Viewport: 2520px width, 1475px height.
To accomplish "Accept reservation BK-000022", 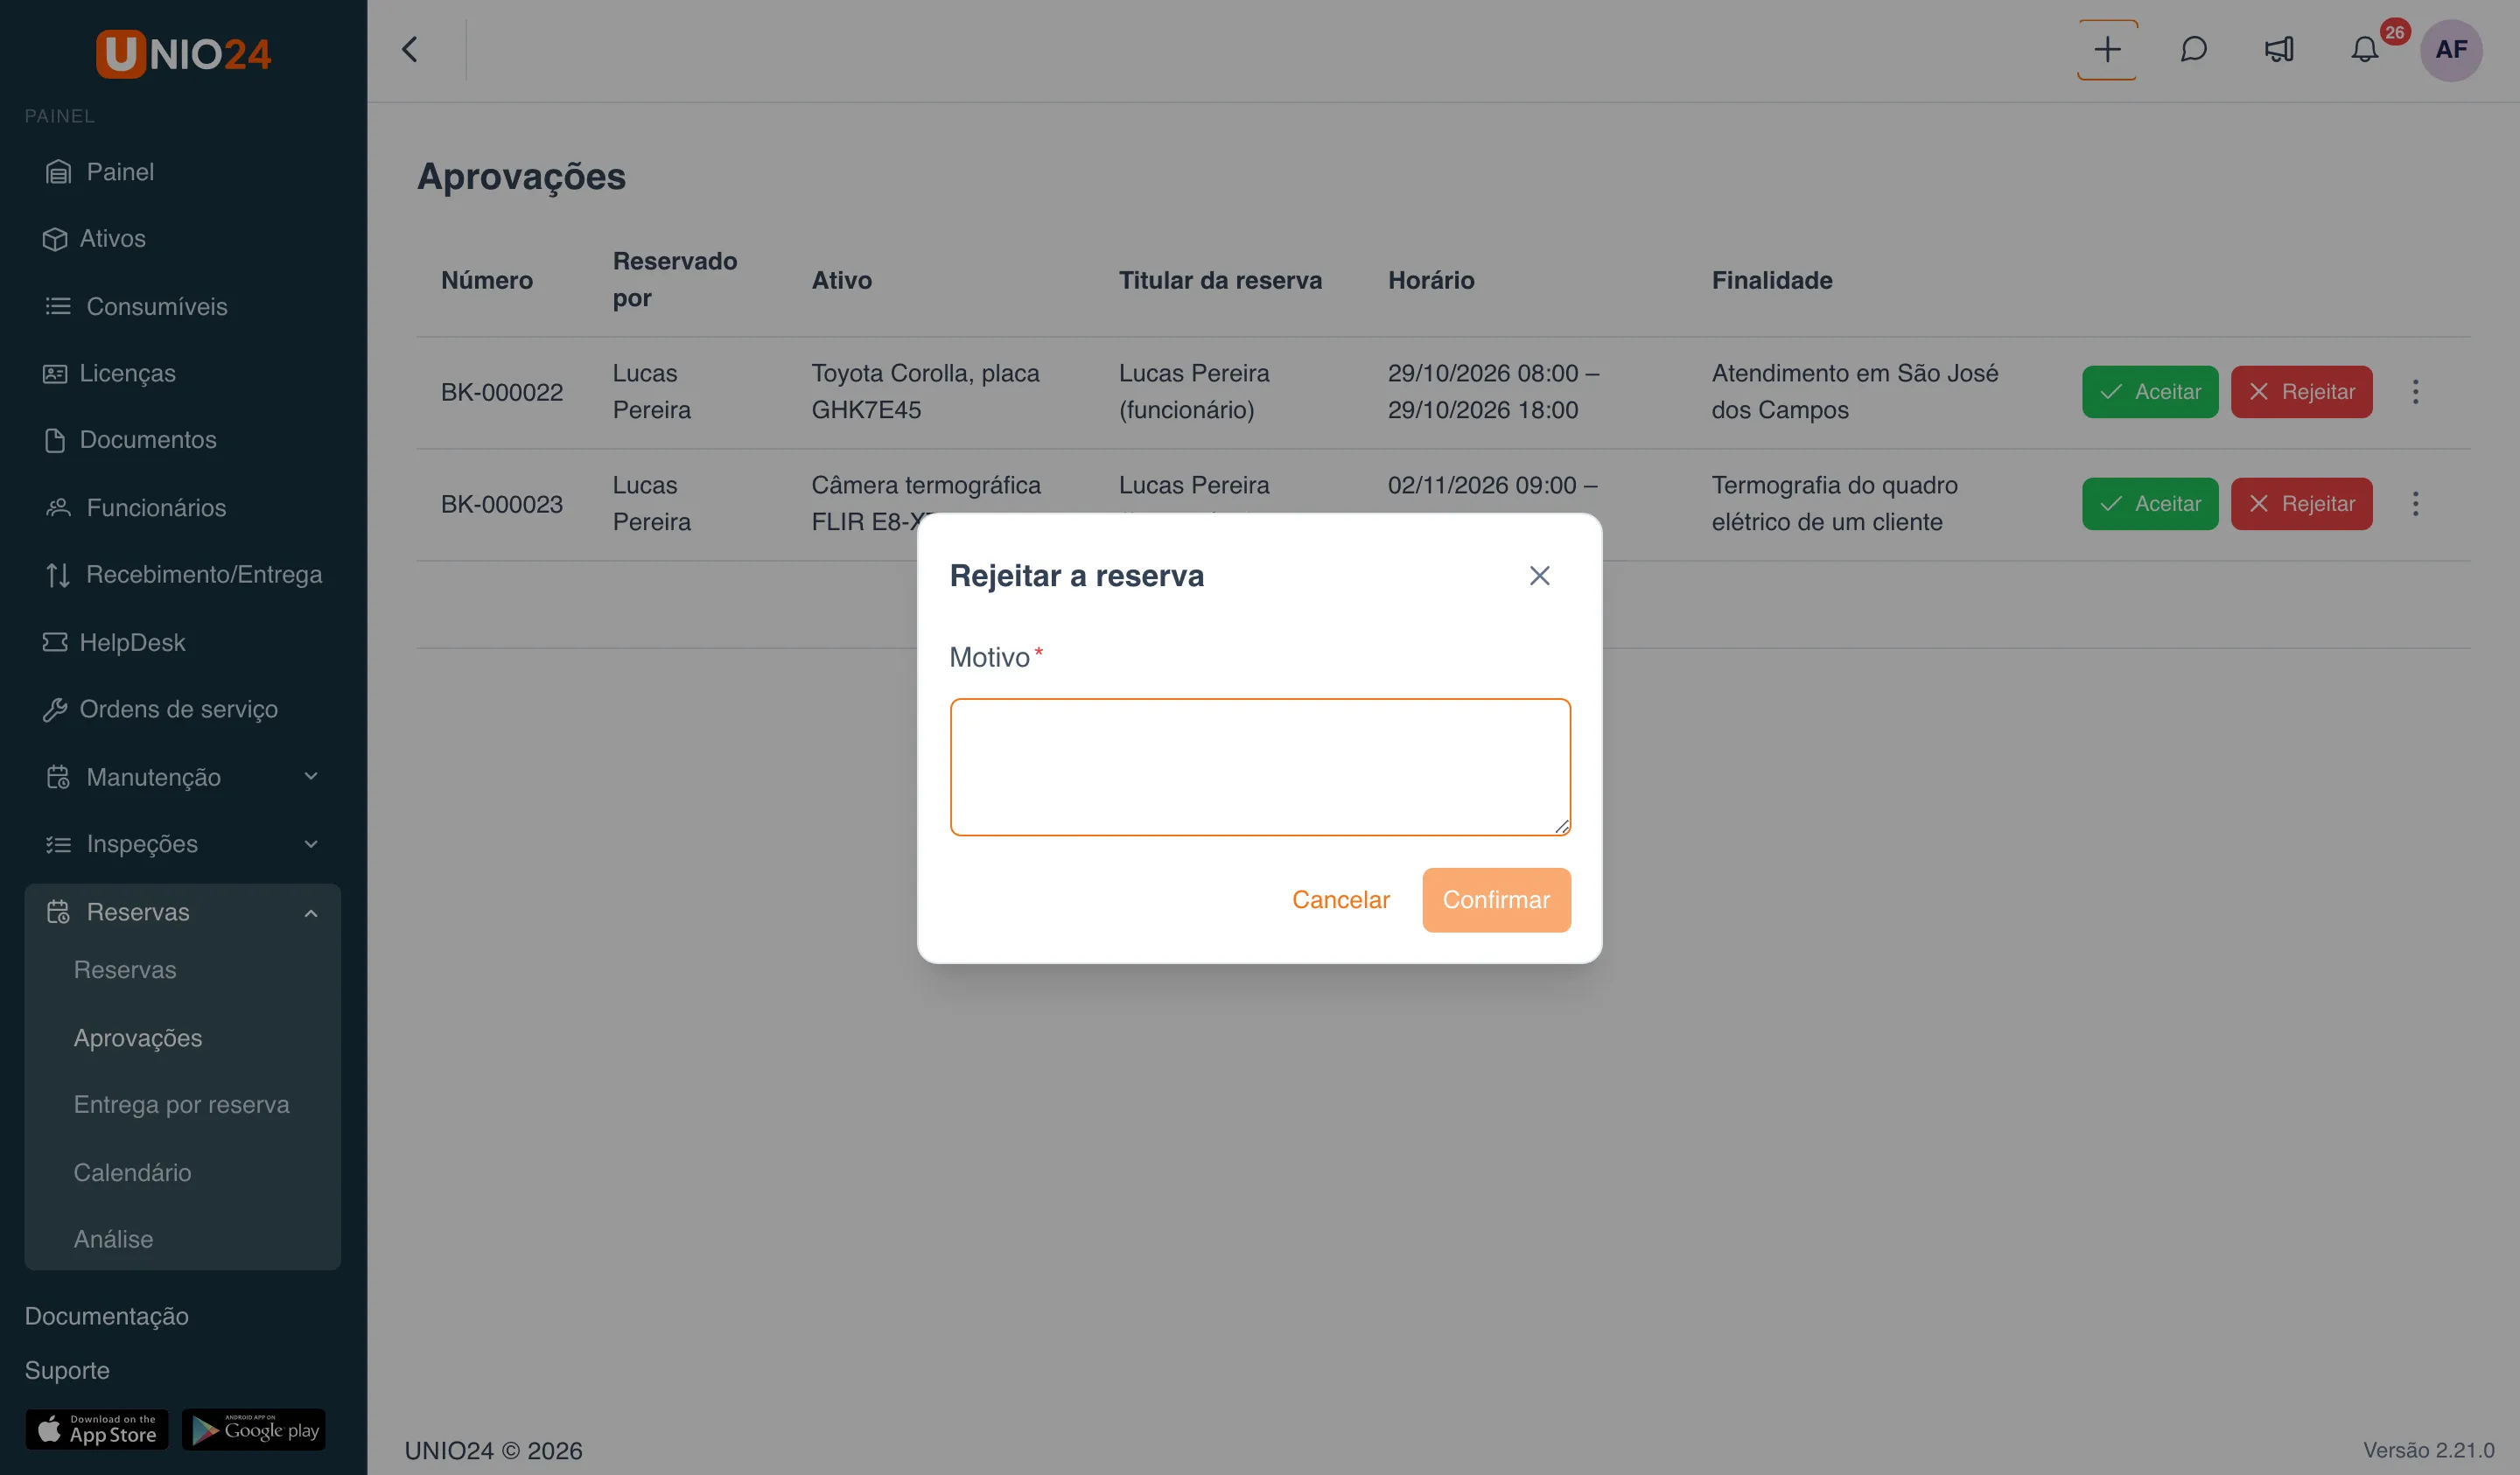I will (2150, 392).
